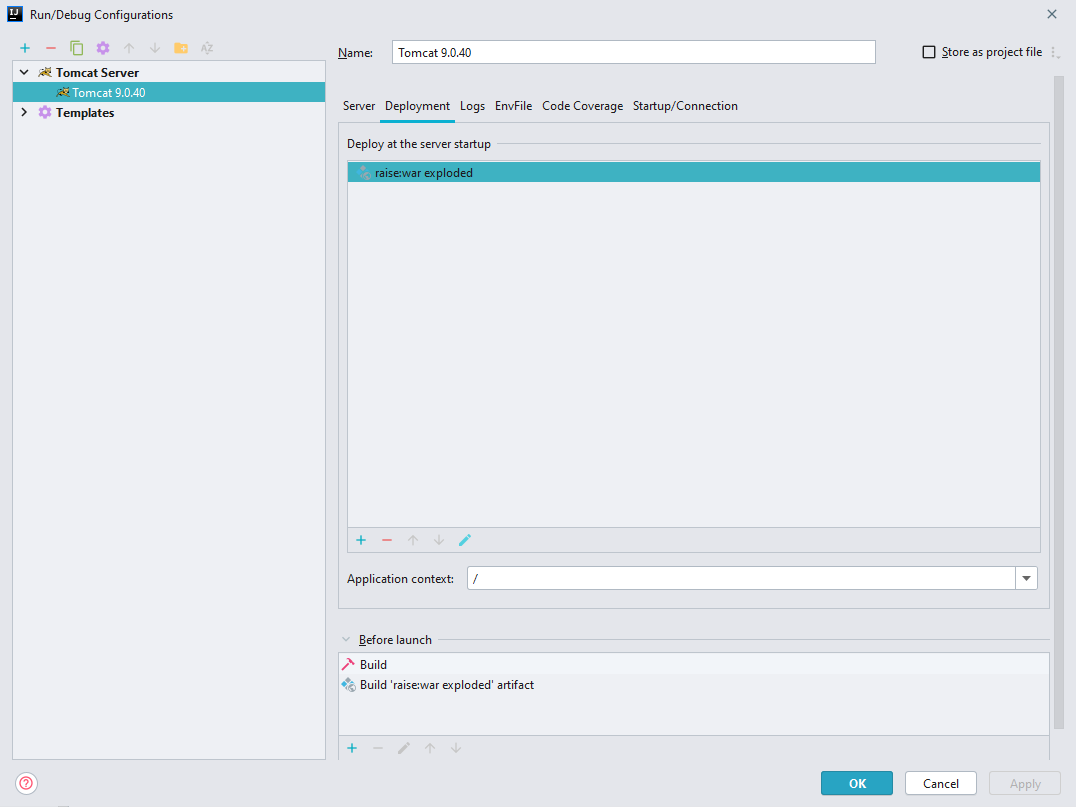Remove selected configuration with minus icon

point(51,48)
